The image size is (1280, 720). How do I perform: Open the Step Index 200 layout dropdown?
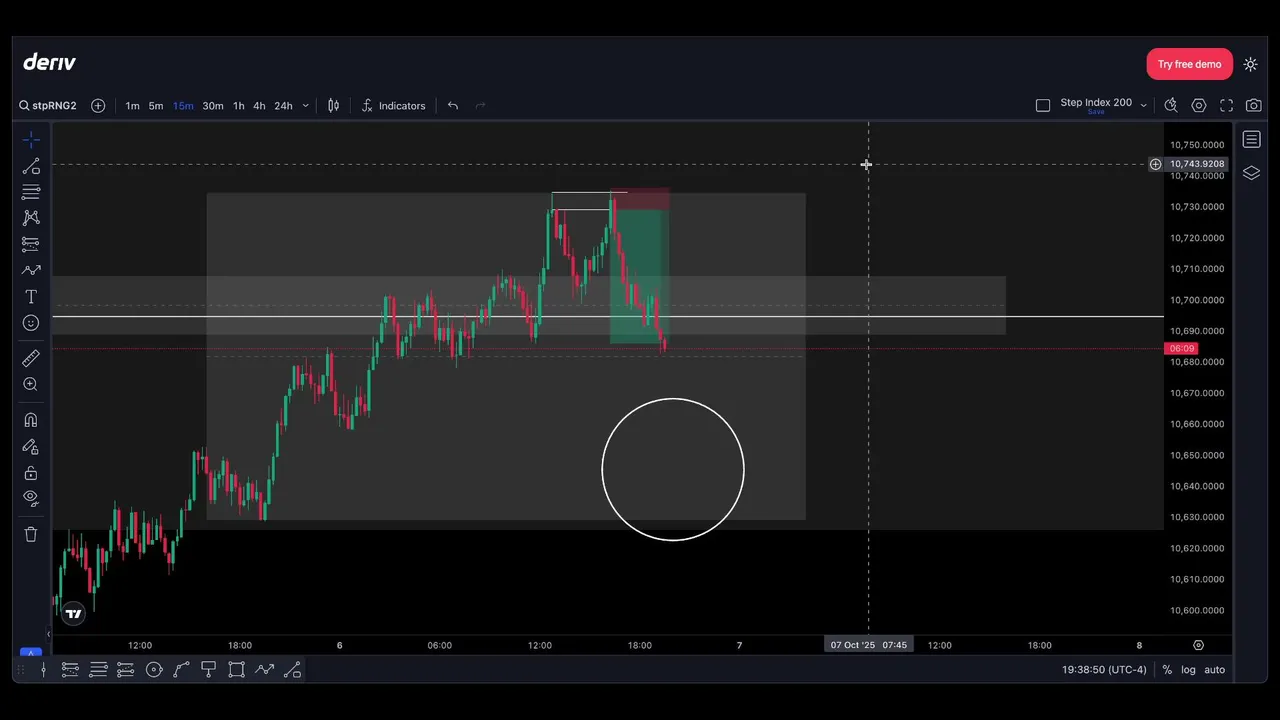(1143, 105)
